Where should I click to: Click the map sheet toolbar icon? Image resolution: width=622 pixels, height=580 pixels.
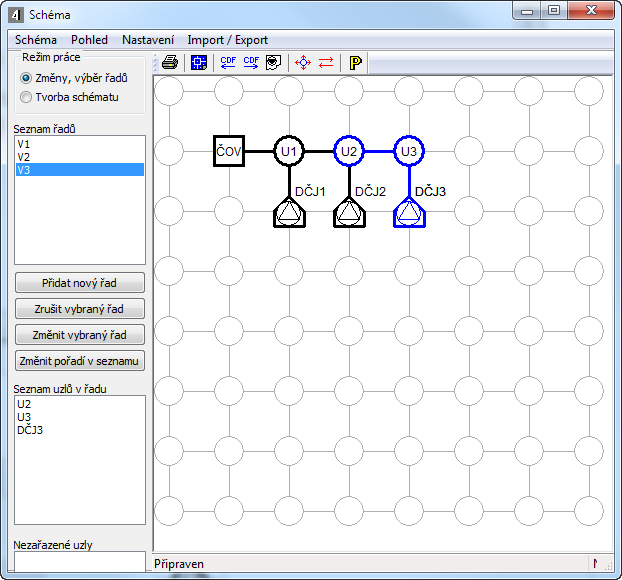point(273,63)
